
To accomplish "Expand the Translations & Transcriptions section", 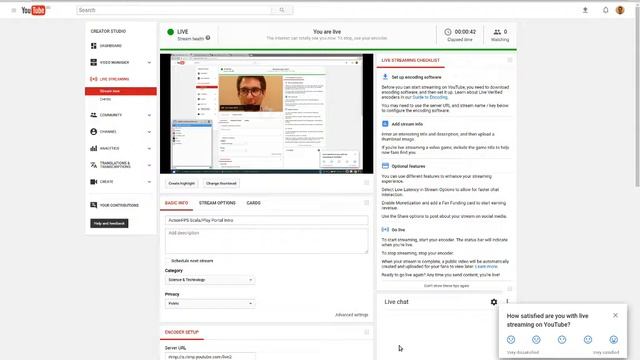I will click(x=149, y=165).
